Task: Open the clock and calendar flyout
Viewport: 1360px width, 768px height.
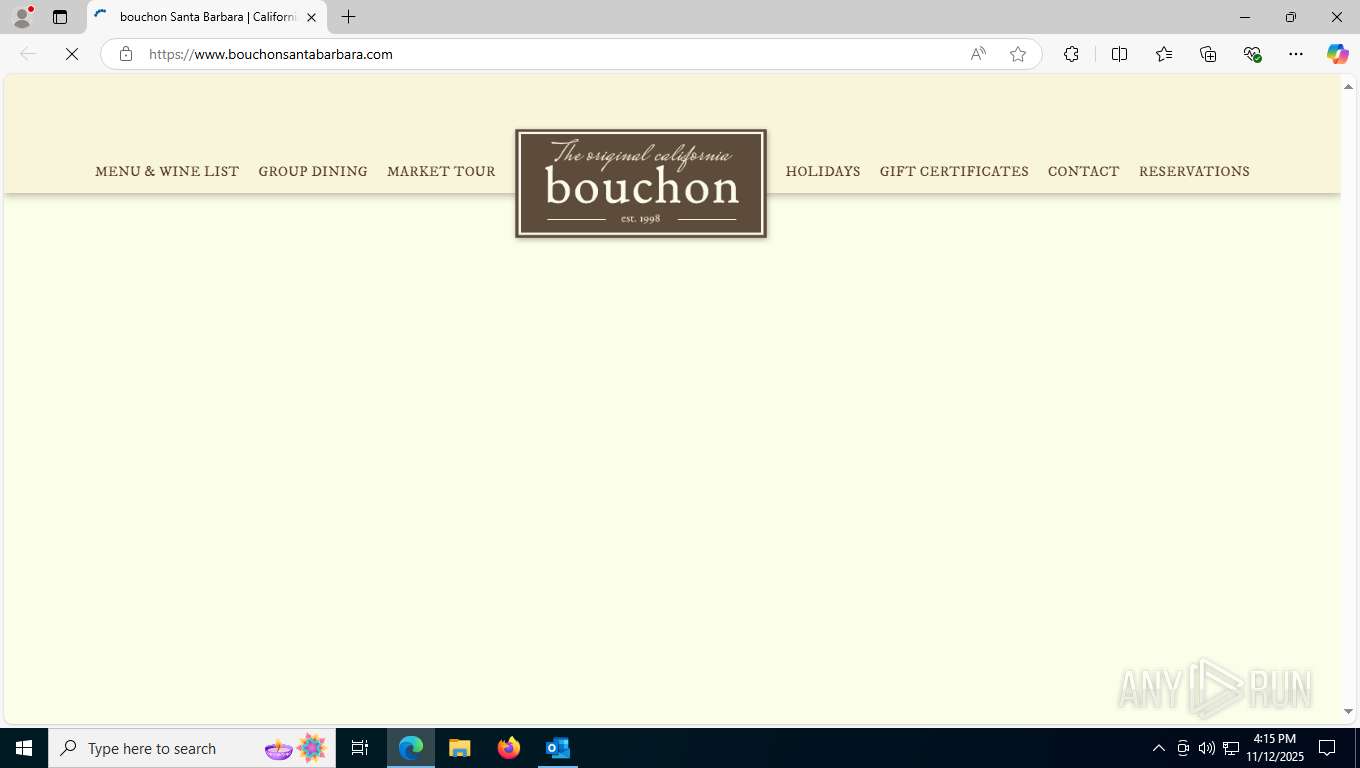Action: pos(1274,748)
